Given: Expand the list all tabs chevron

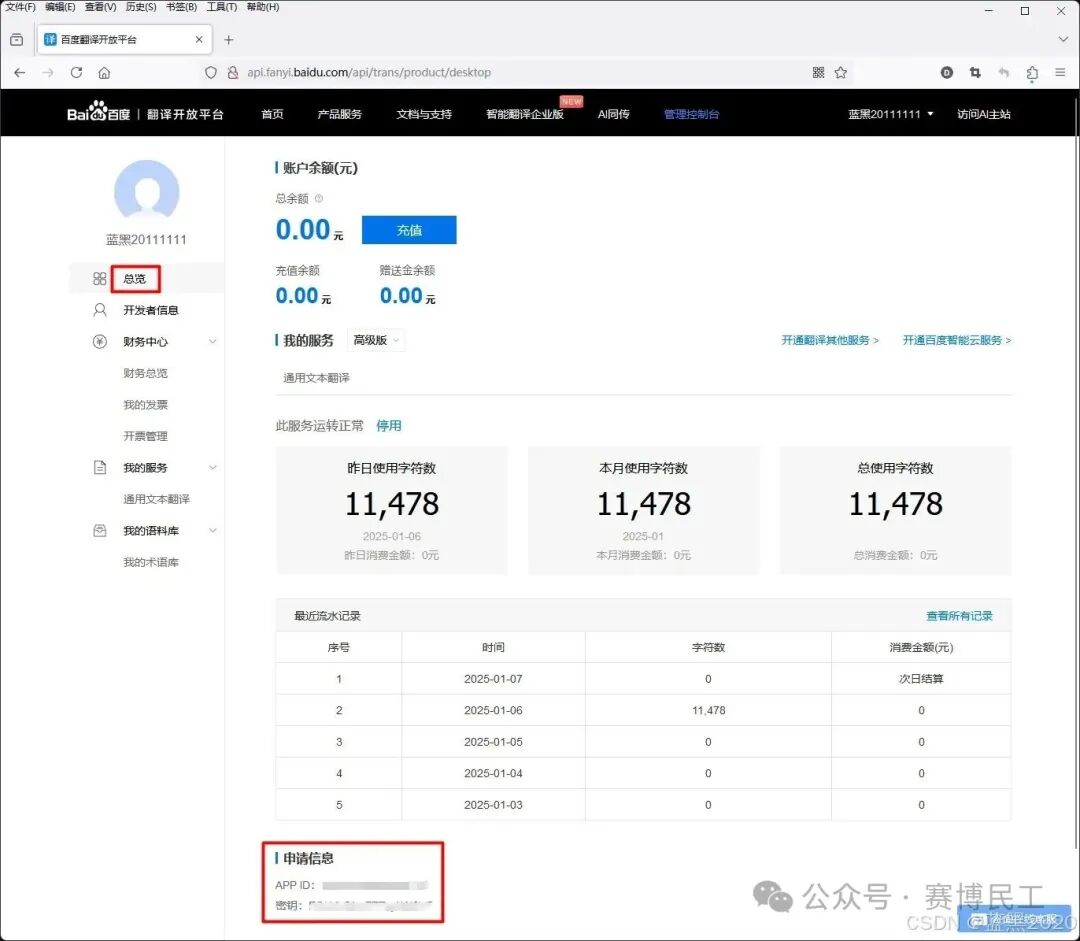Looking at the screenshot, I should pyautogui.click(x=1063, y=40).
